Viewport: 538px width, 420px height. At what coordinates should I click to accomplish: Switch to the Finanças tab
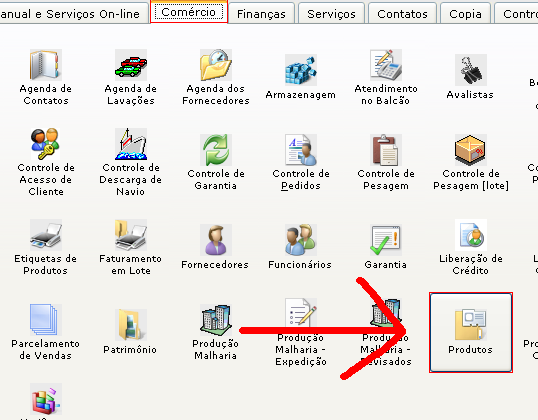pyautogui.click(x=261, y=14)
